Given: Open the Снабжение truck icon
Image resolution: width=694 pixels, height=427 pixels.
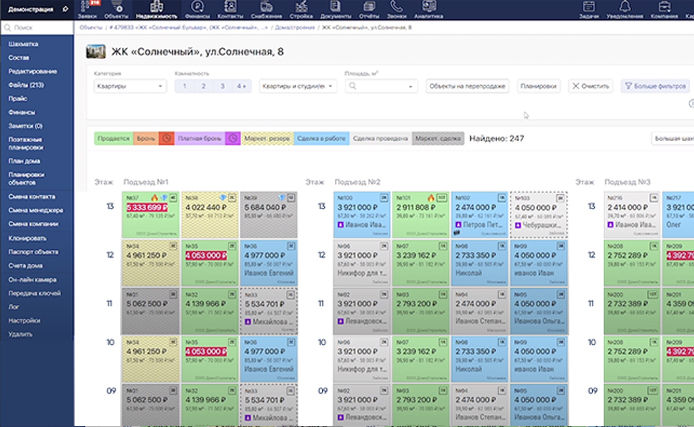Looking at the screenshot, I should point(266,6).
